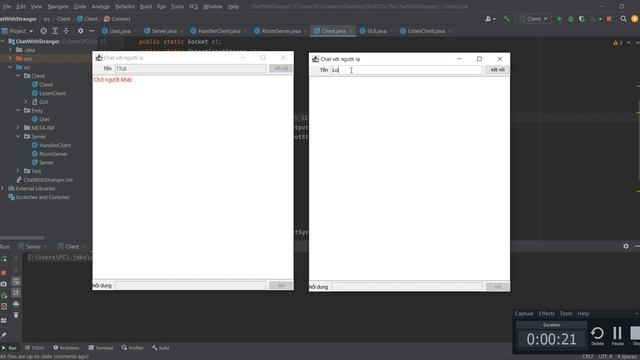The image size is (640, 360).
Task: Click message content field in right chat window
Action: [407, 287]
